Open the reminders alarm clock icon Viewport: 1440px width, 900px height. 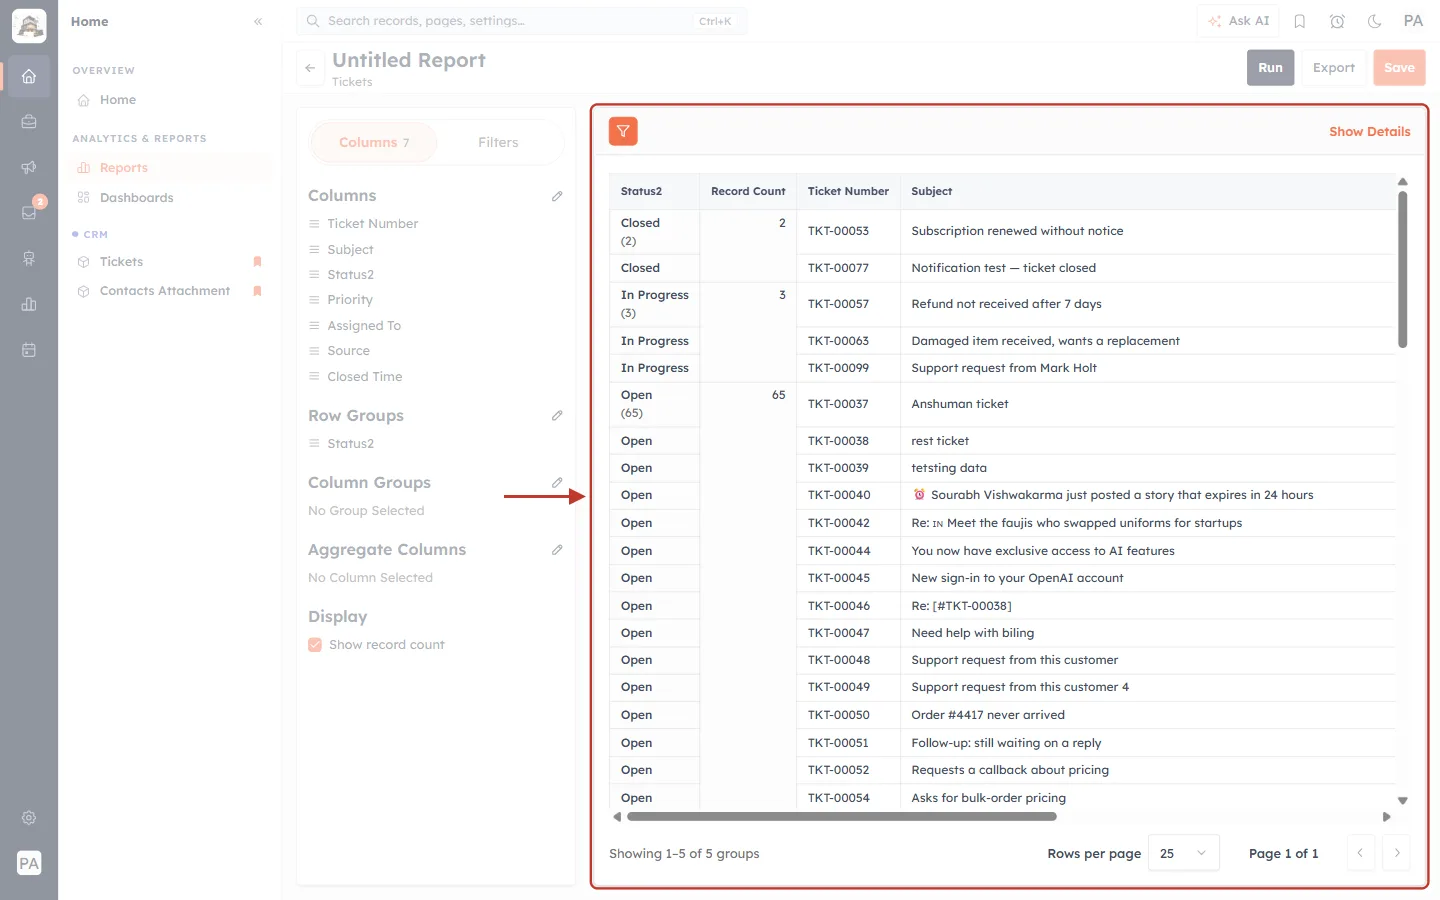click(x=1337, y=21)
